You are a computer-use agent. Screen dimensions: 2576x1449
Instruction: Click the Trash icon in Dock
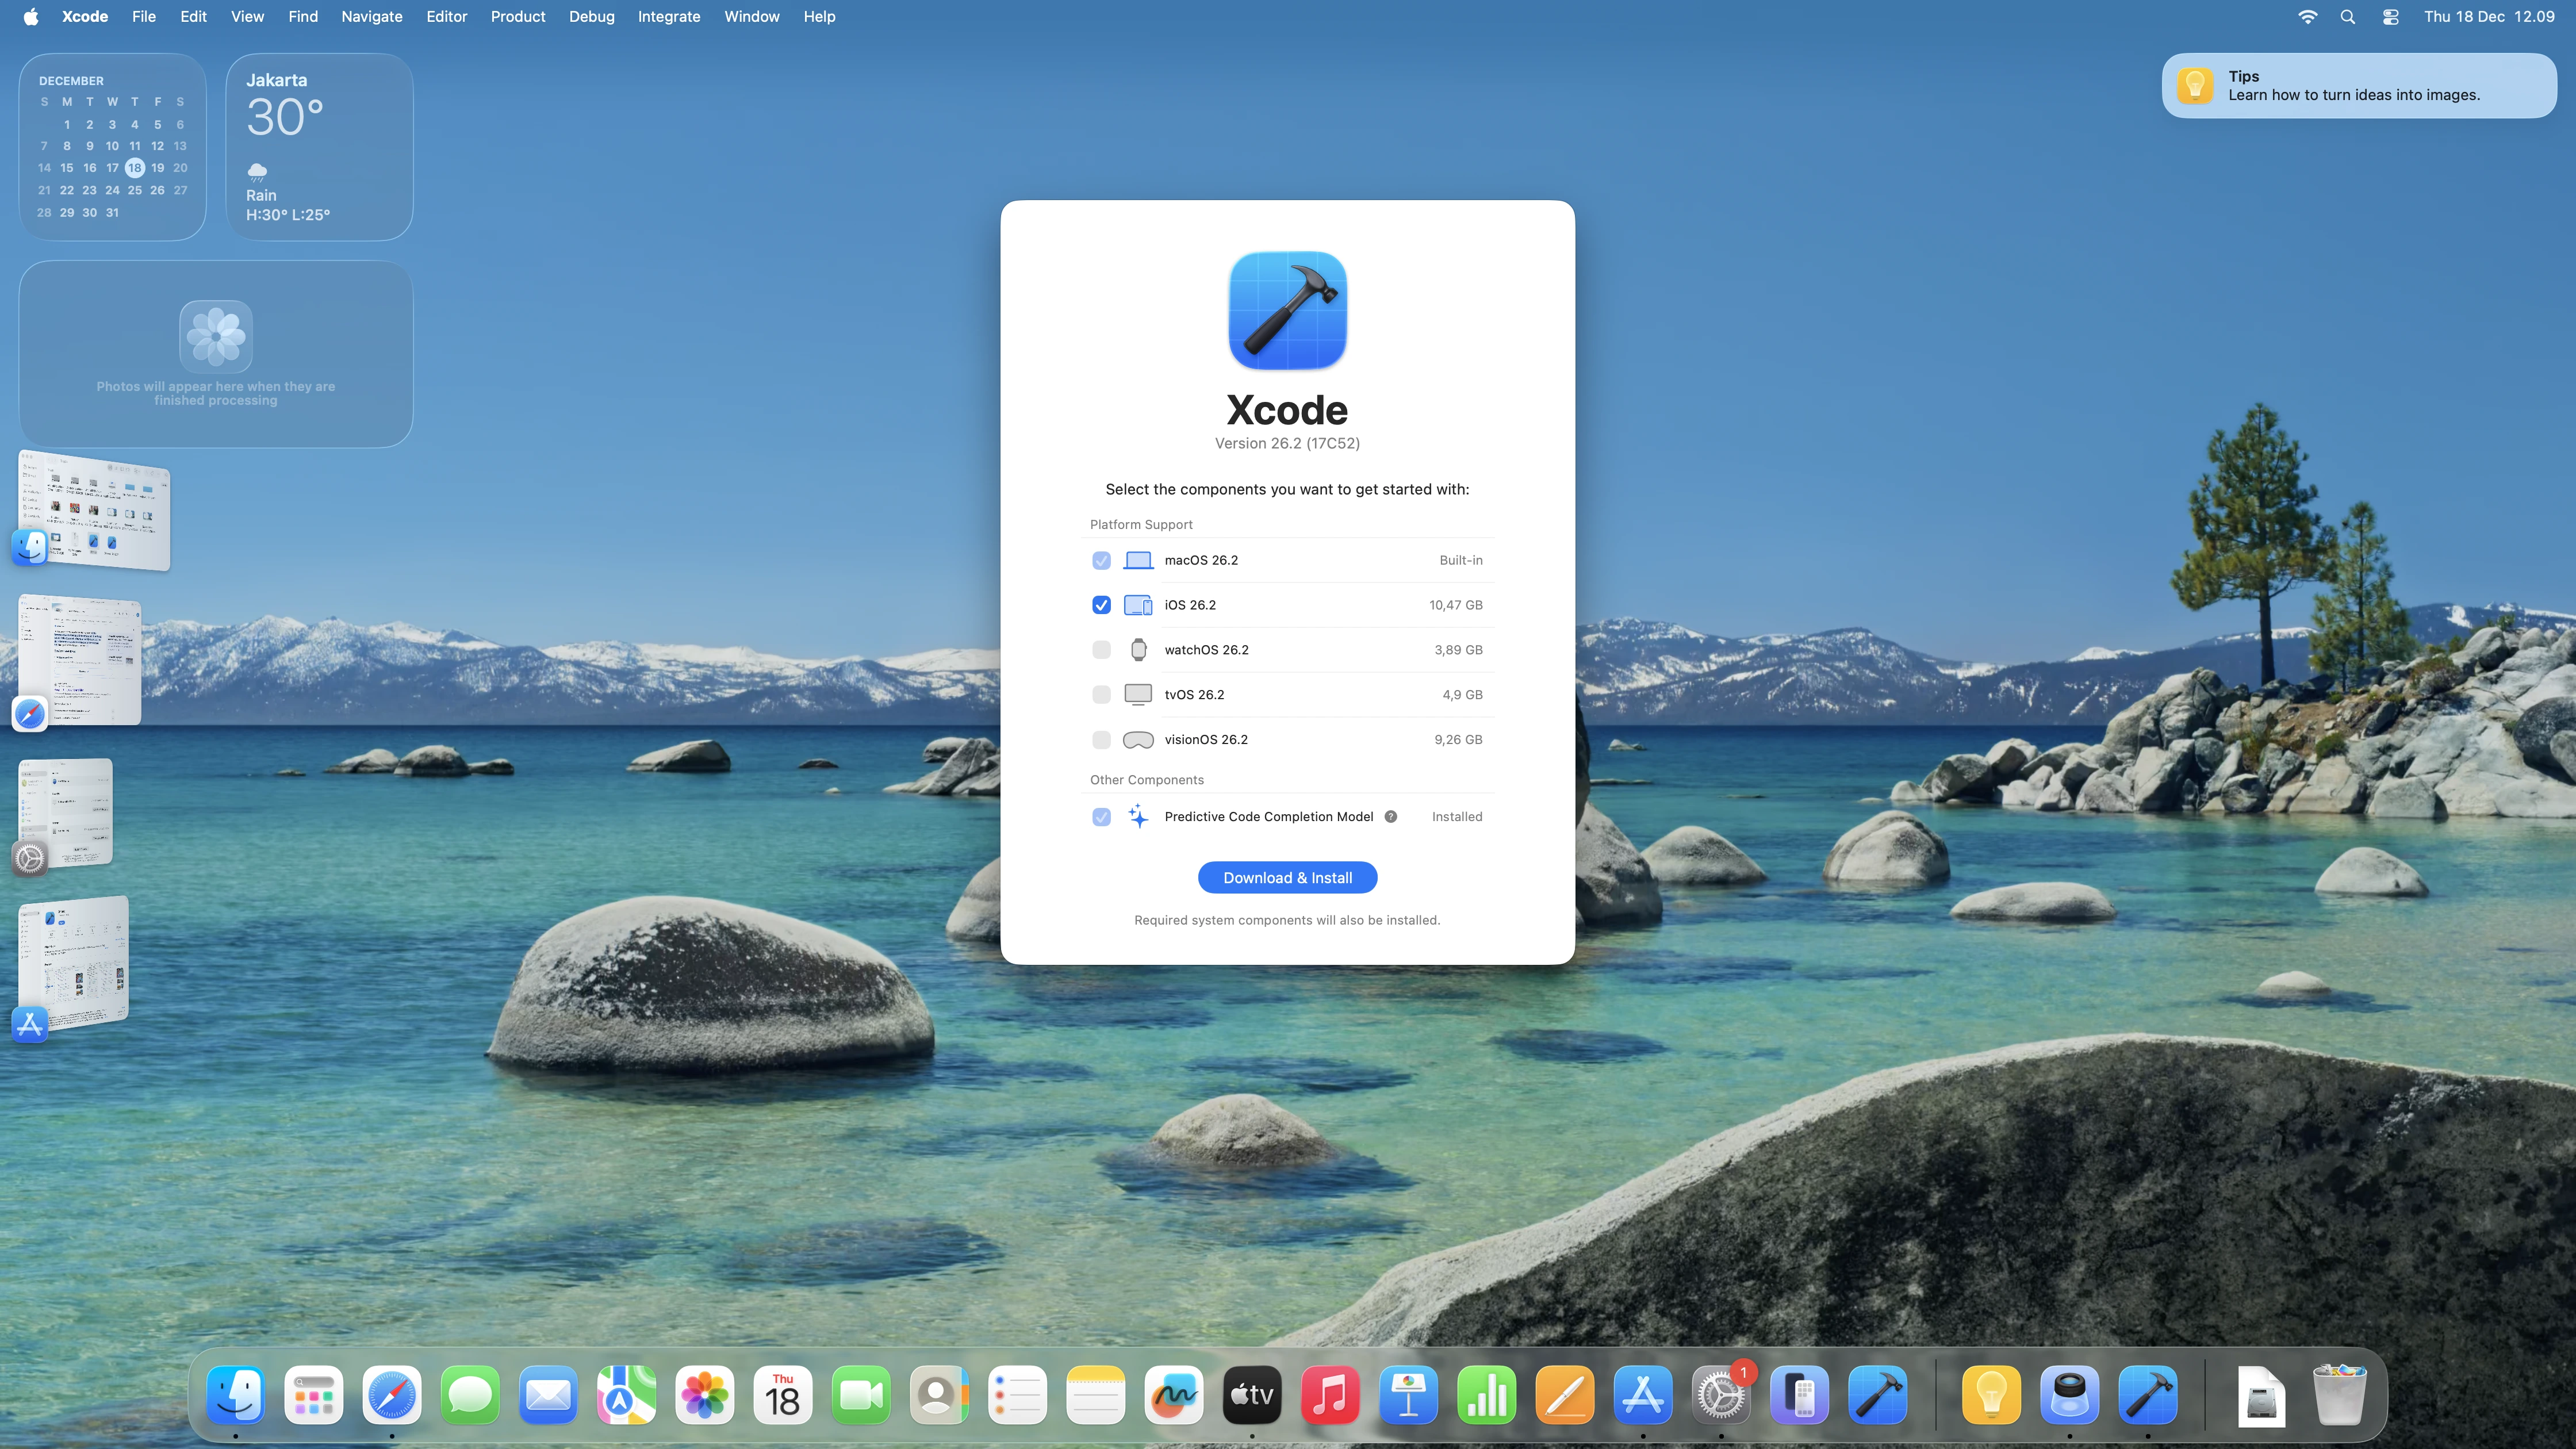(x=2339, y=1395)
